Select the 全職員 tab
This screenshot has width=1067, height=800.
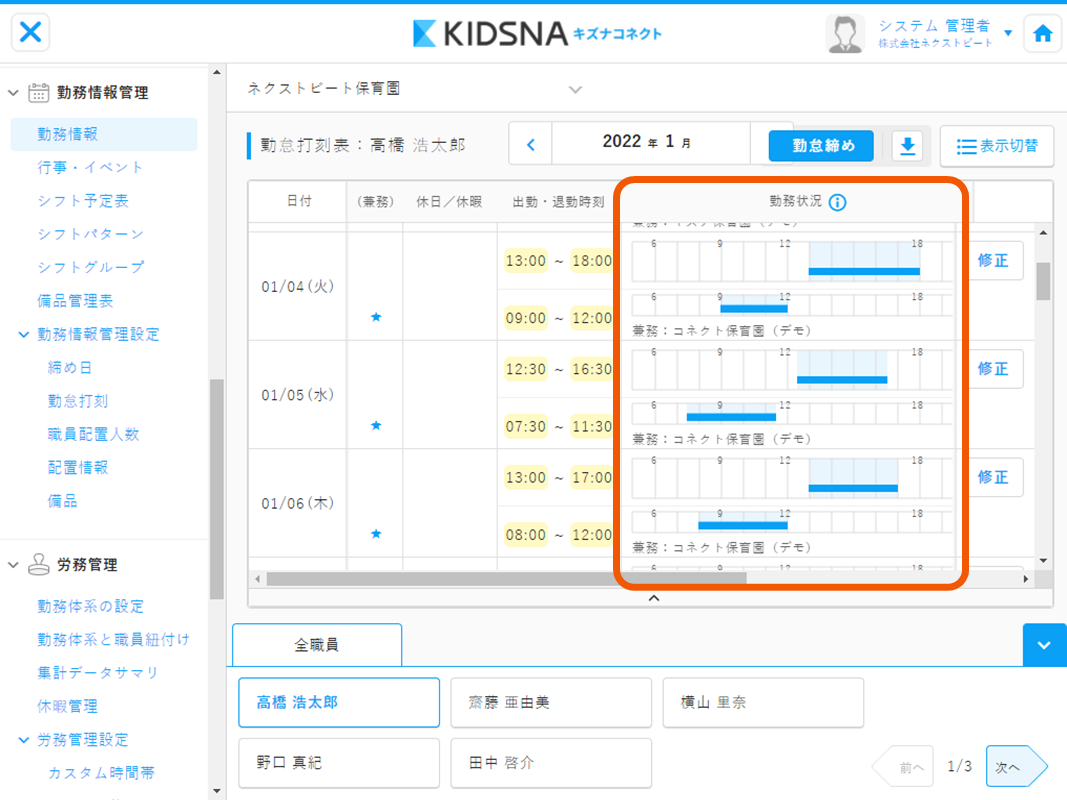coord(317,645)
